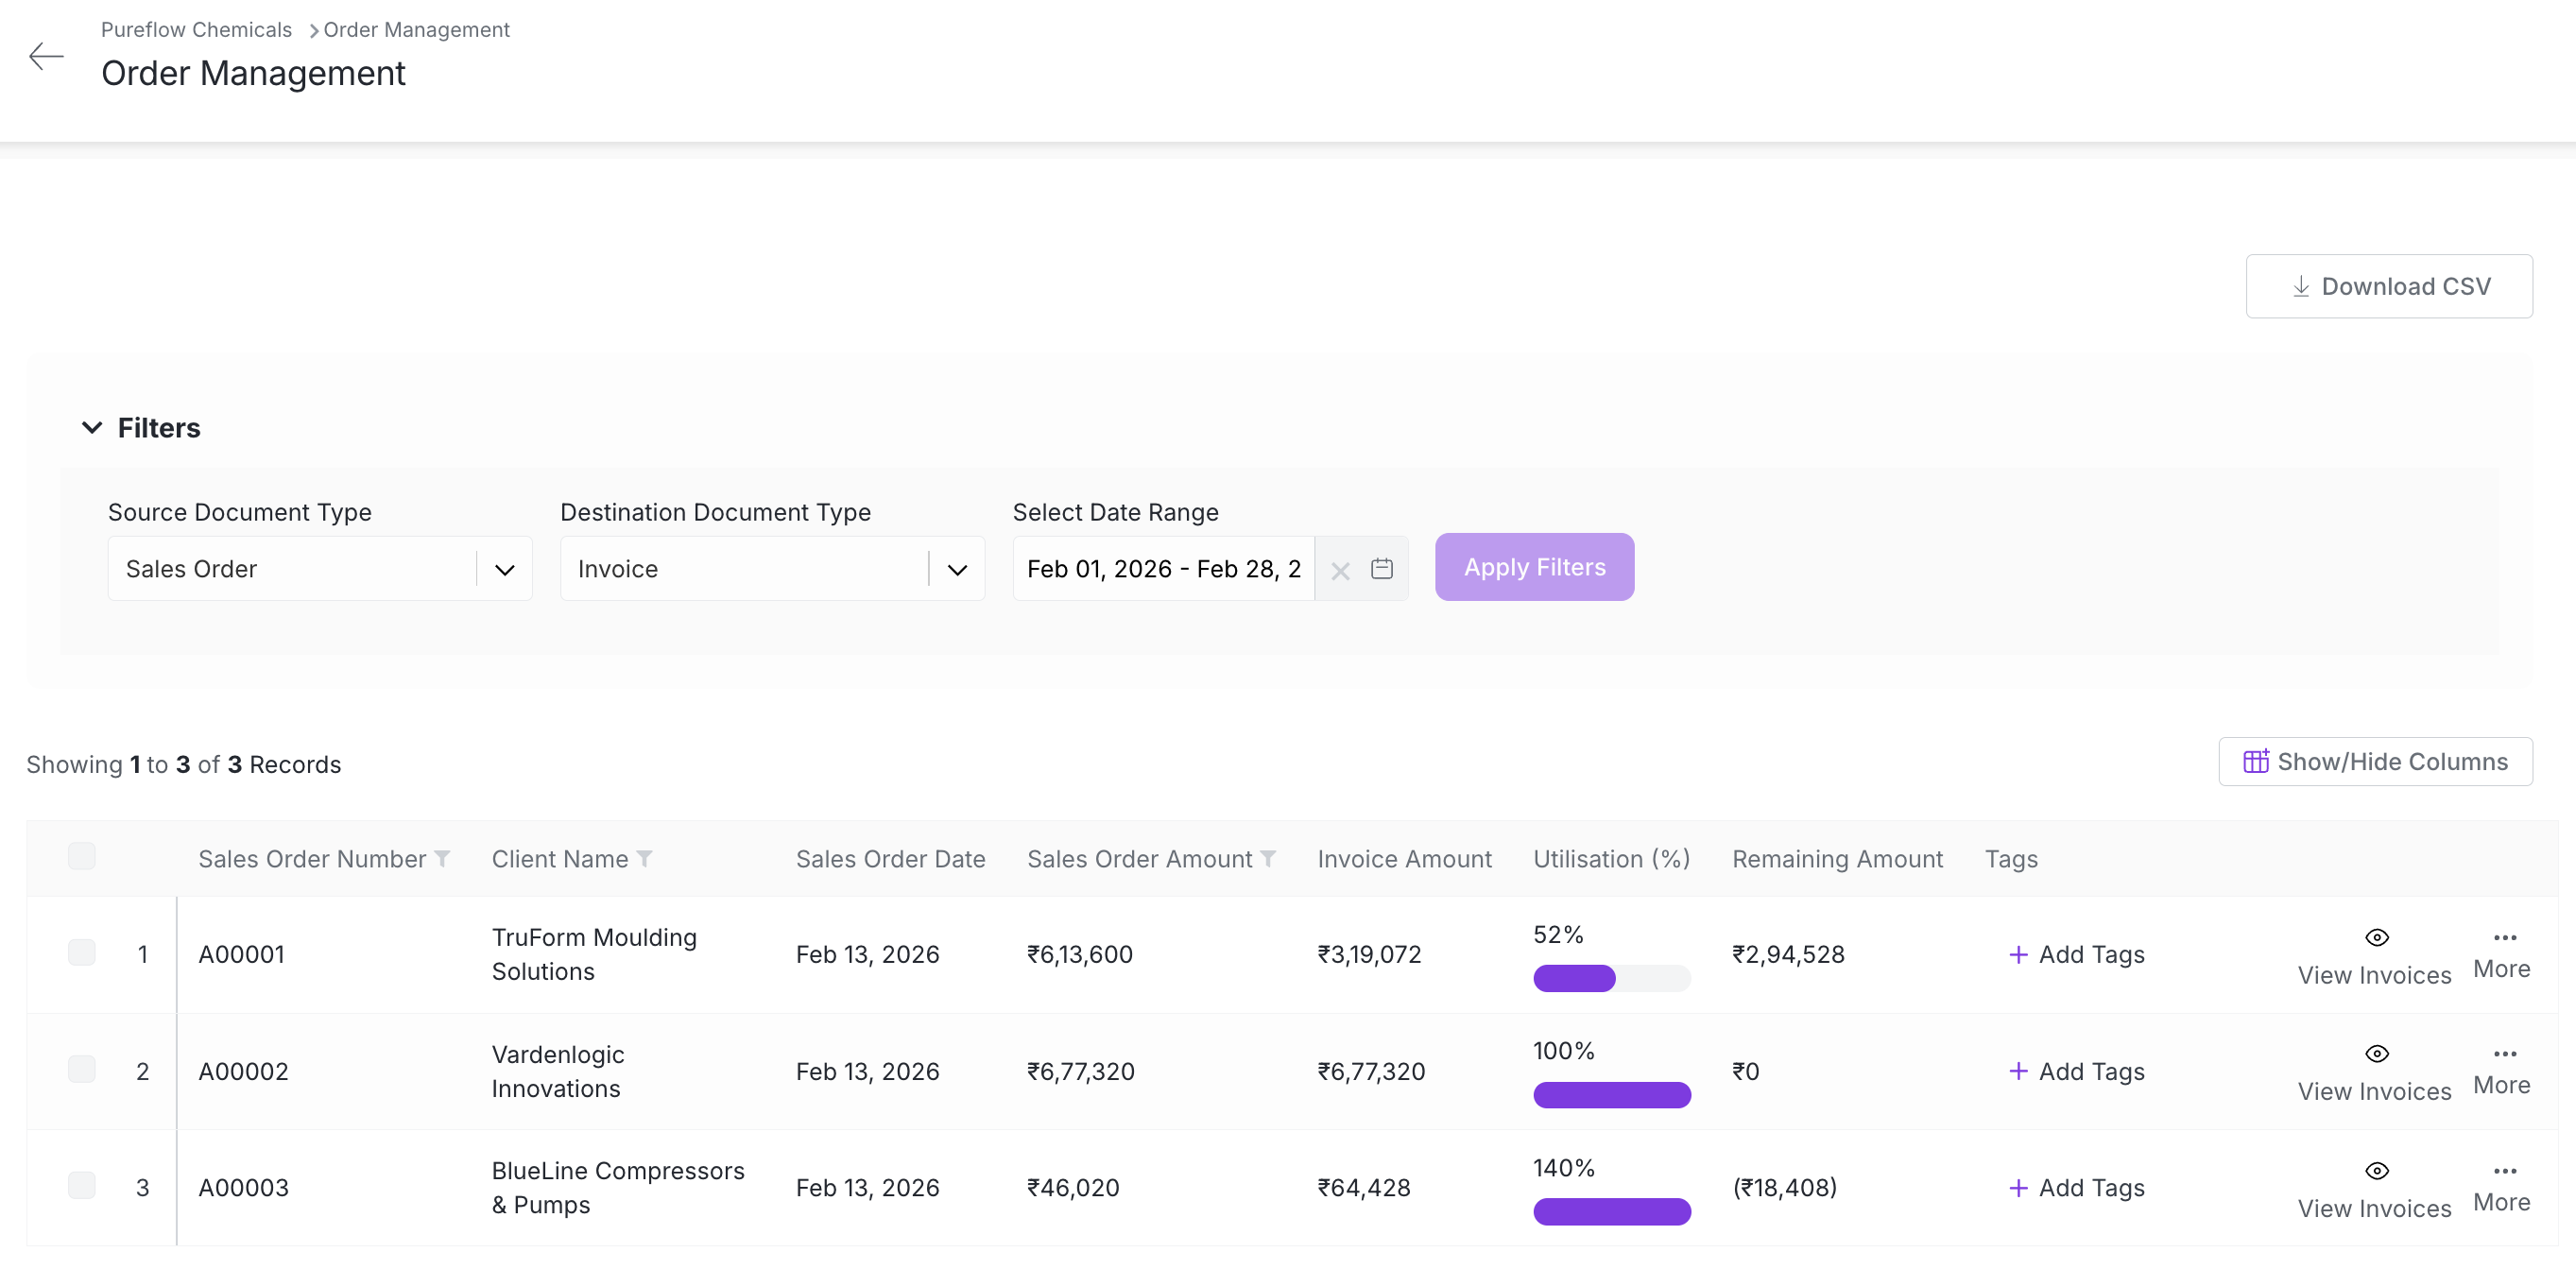Viewport: 2576px width, 1269px height.
Task: Tick the checkbox for row A00003
Action: [82, 1186]
